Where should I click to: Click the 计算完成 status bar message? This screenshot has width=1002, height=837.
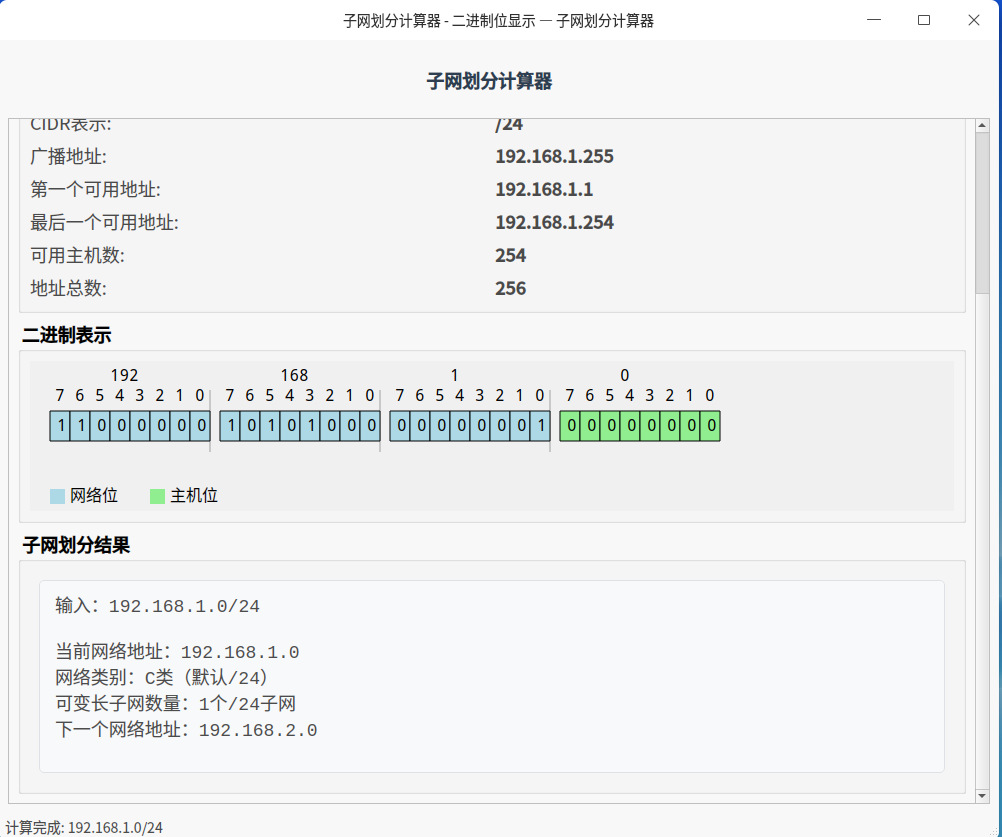coord(84,828)
